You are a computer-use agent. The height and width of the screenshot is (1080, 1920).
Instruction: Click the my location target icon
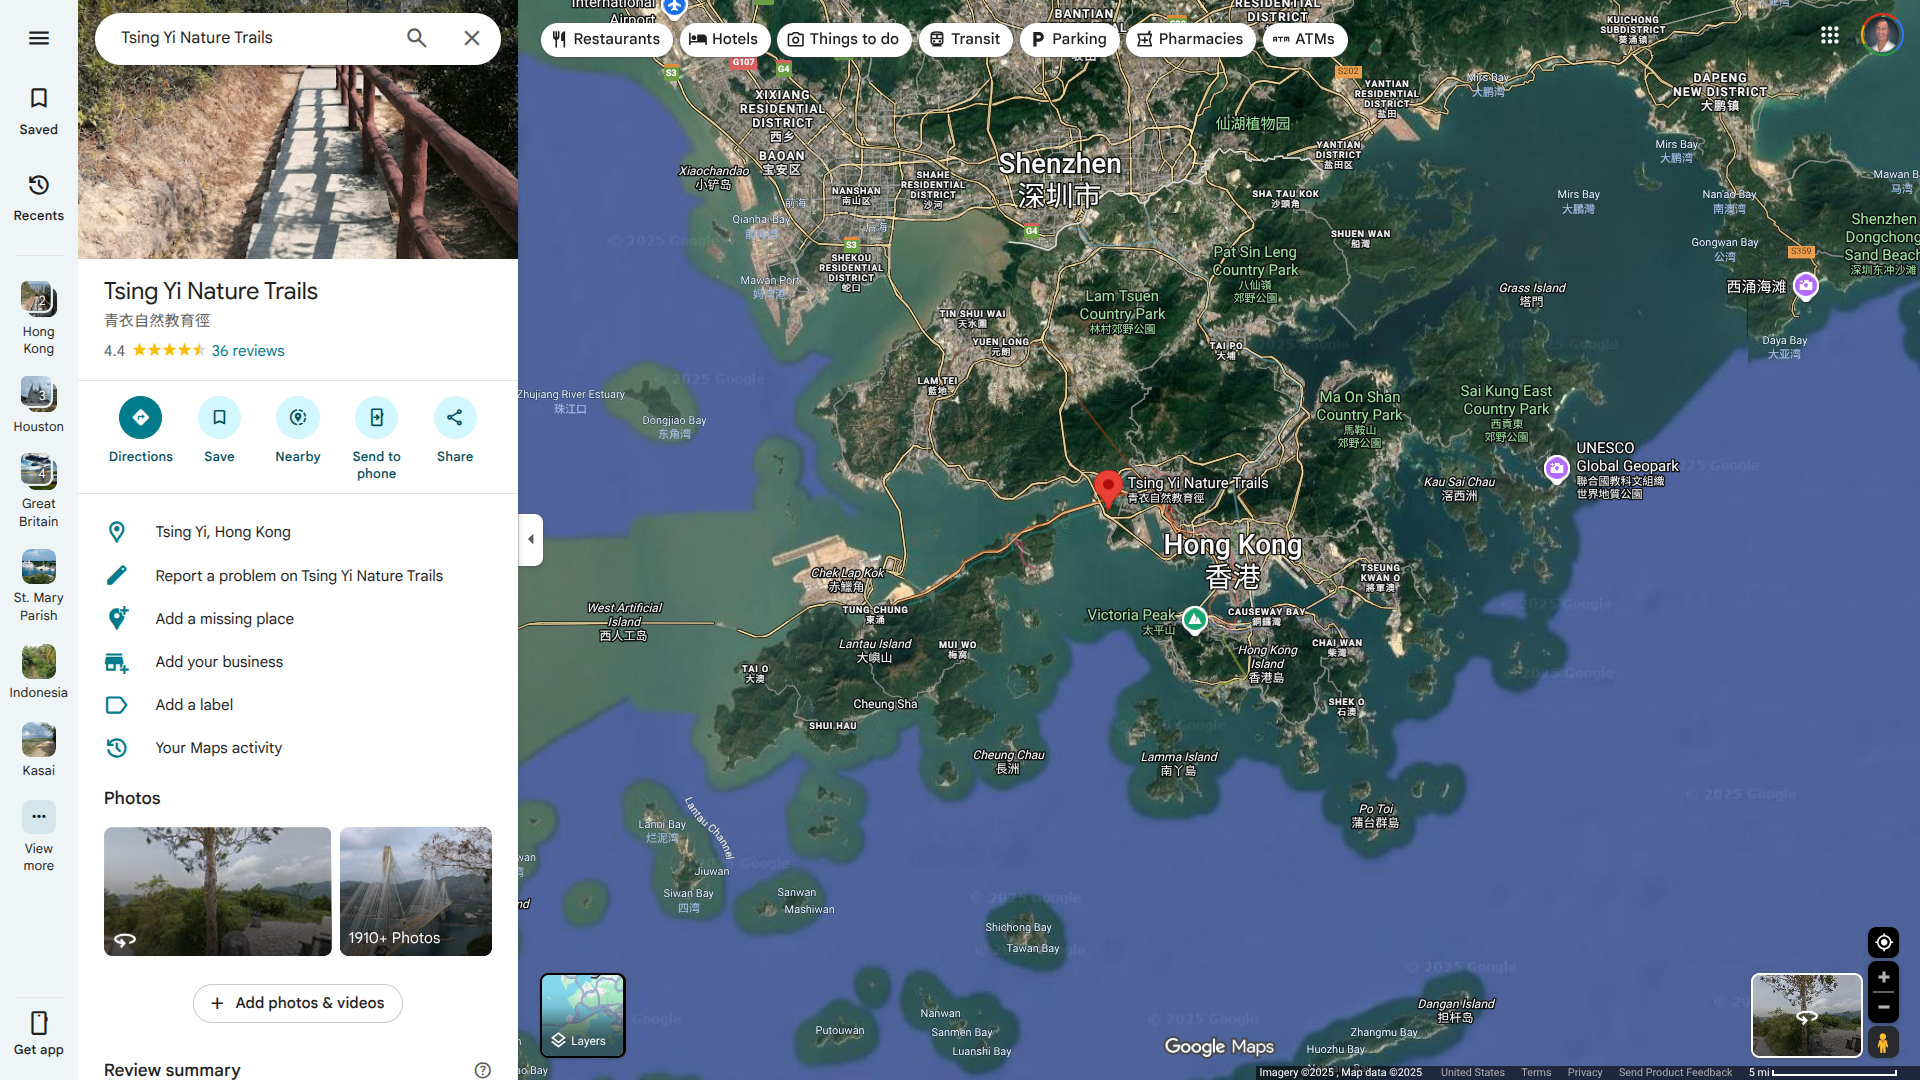click(x=1883, y=942)
